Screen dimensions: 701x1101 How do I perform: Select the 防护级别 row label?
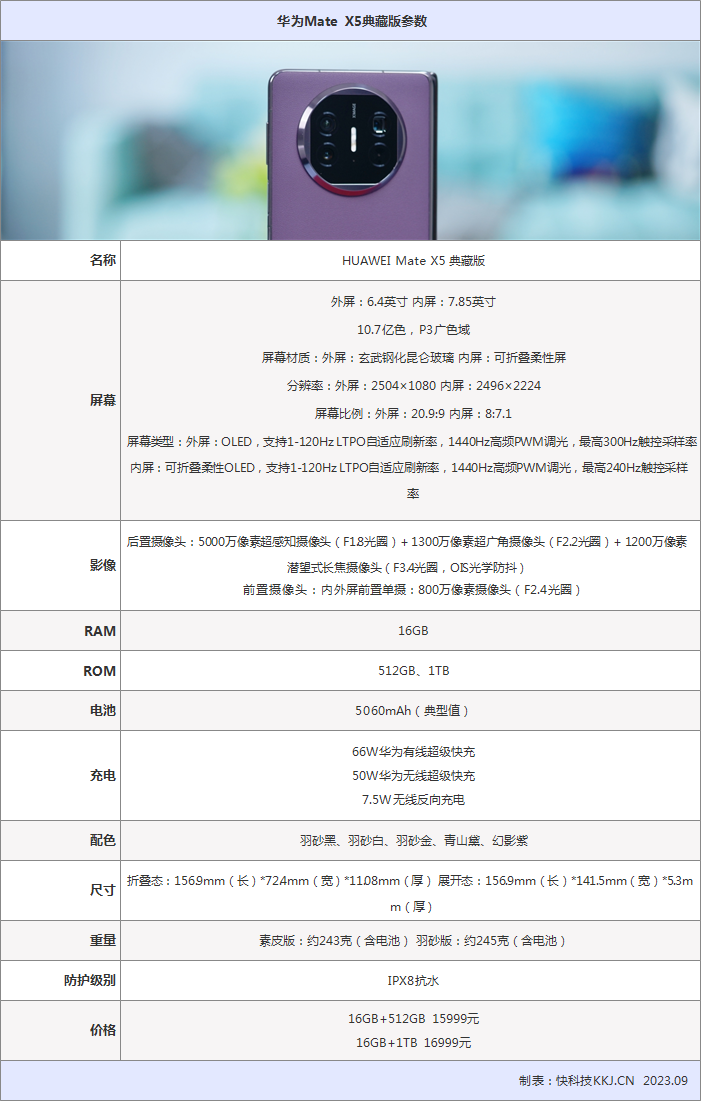[90, 981]
